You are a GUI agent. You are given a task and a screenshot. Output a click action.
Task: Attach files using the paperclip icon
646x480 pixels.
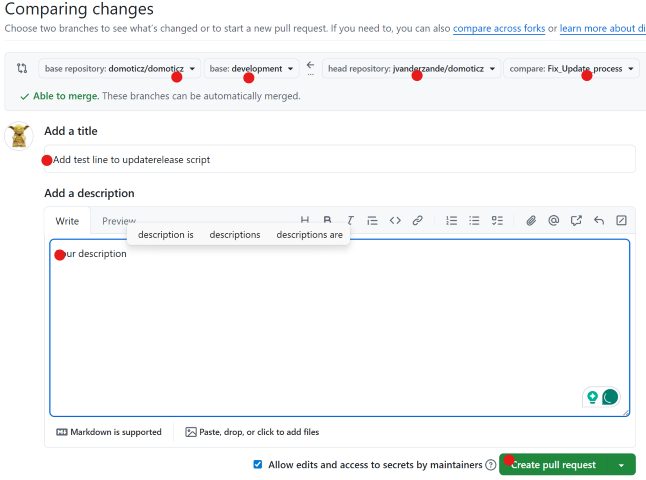531,221
